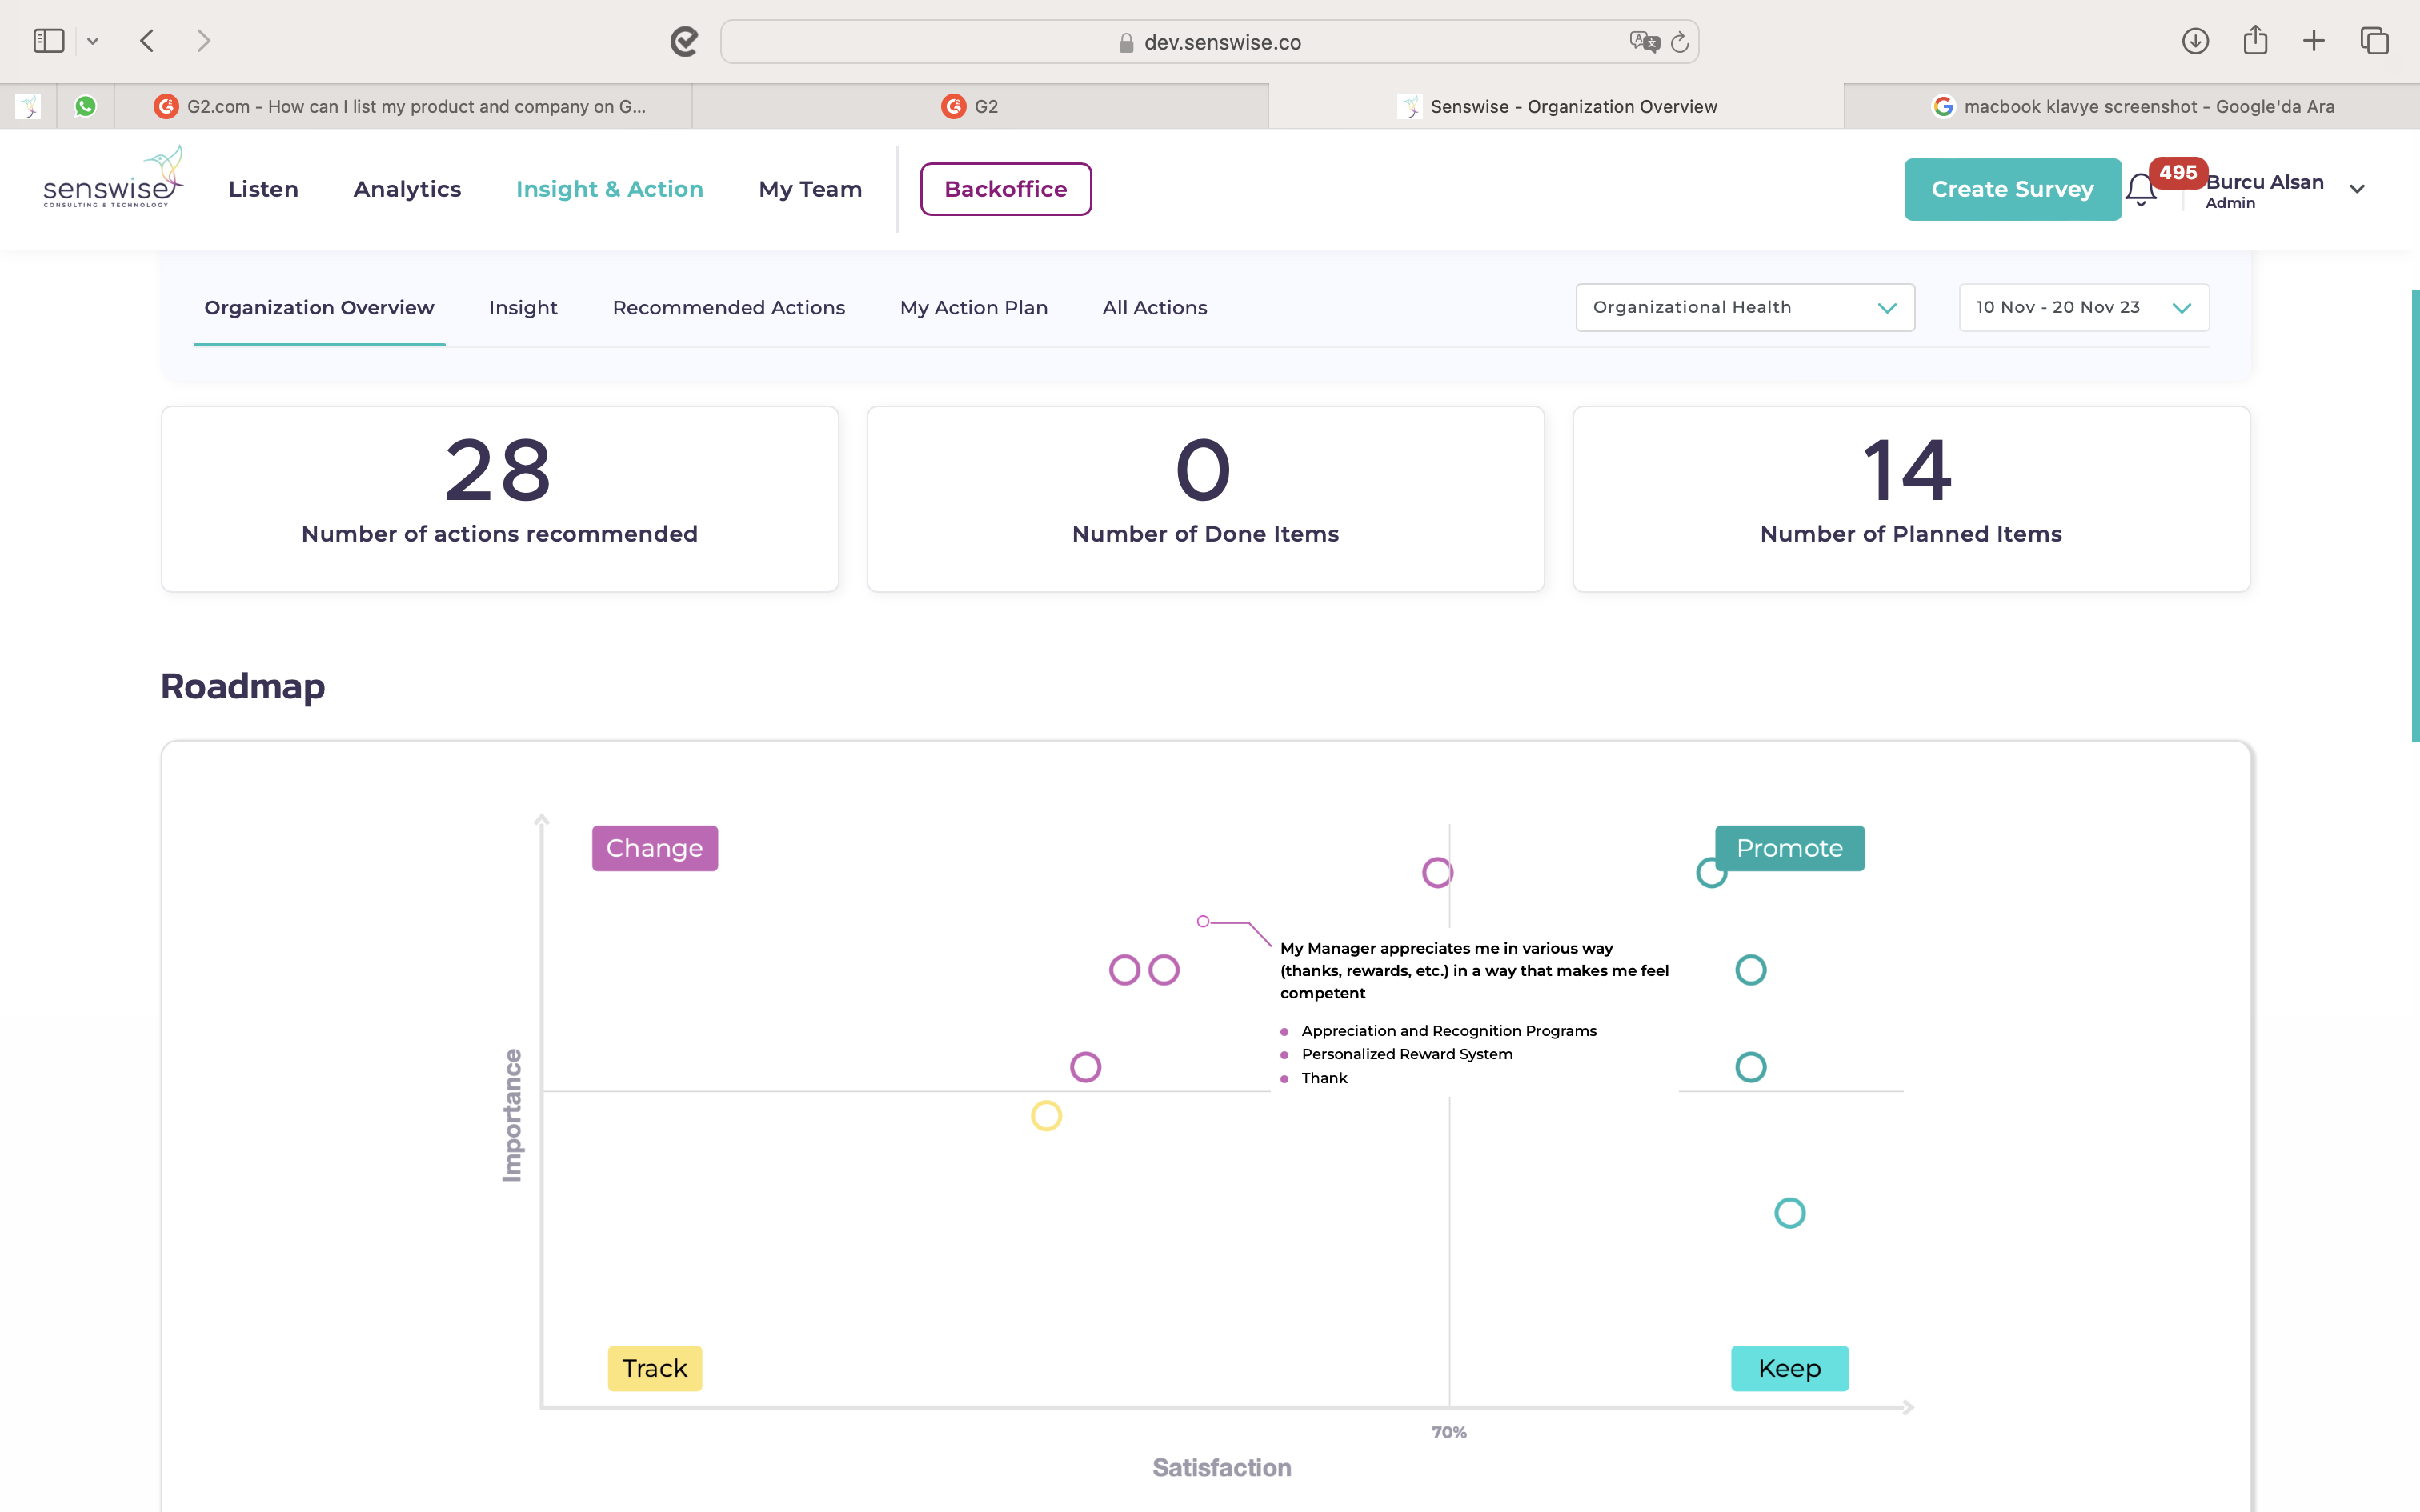Open the My Action Plan tab
The width and height of the screenshot is (2420, 1512).
point(973,308)
